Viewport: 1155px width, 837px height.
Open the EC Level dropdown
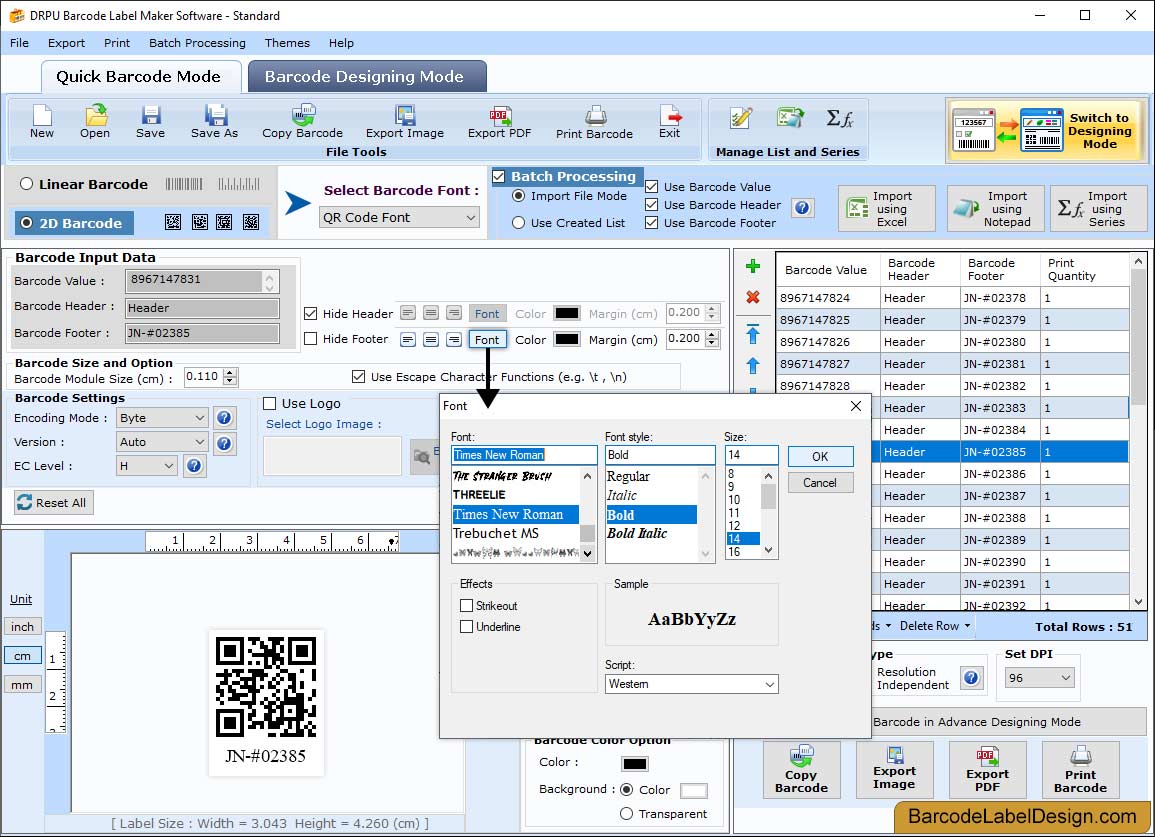click(147, 466)
